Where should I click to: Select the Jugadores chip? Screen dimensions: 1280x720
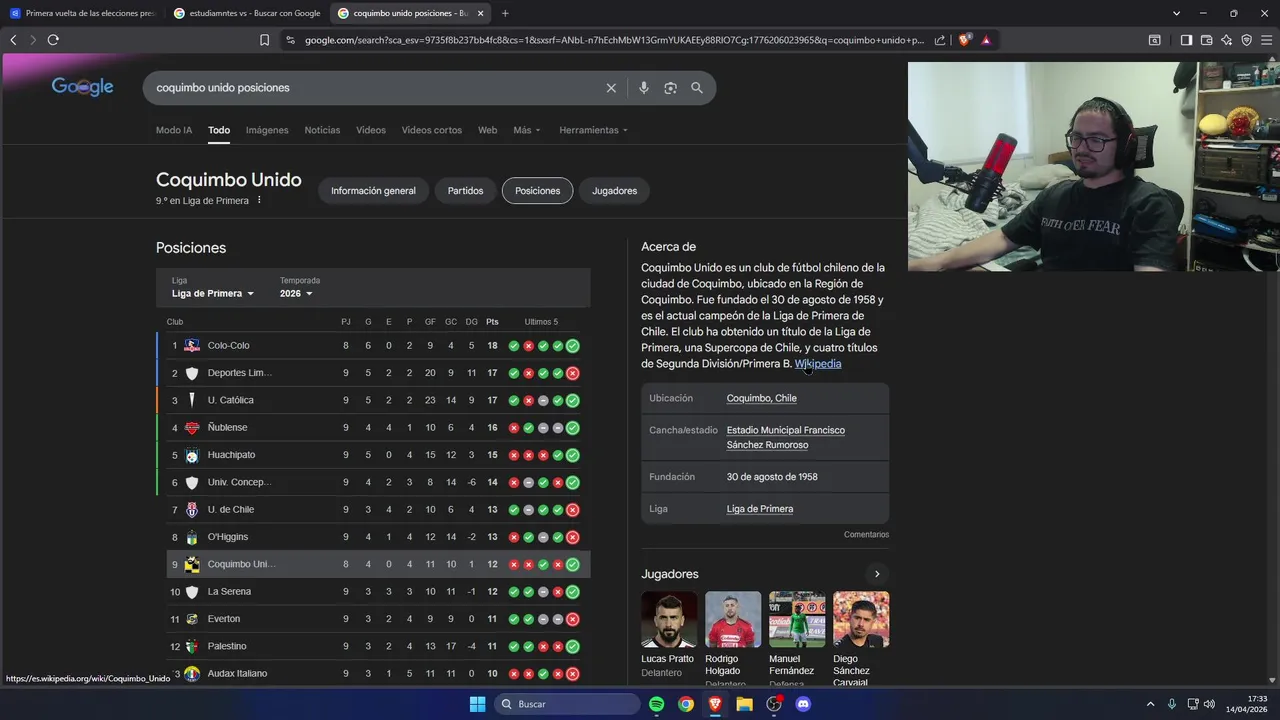click(x=614, y=191)
